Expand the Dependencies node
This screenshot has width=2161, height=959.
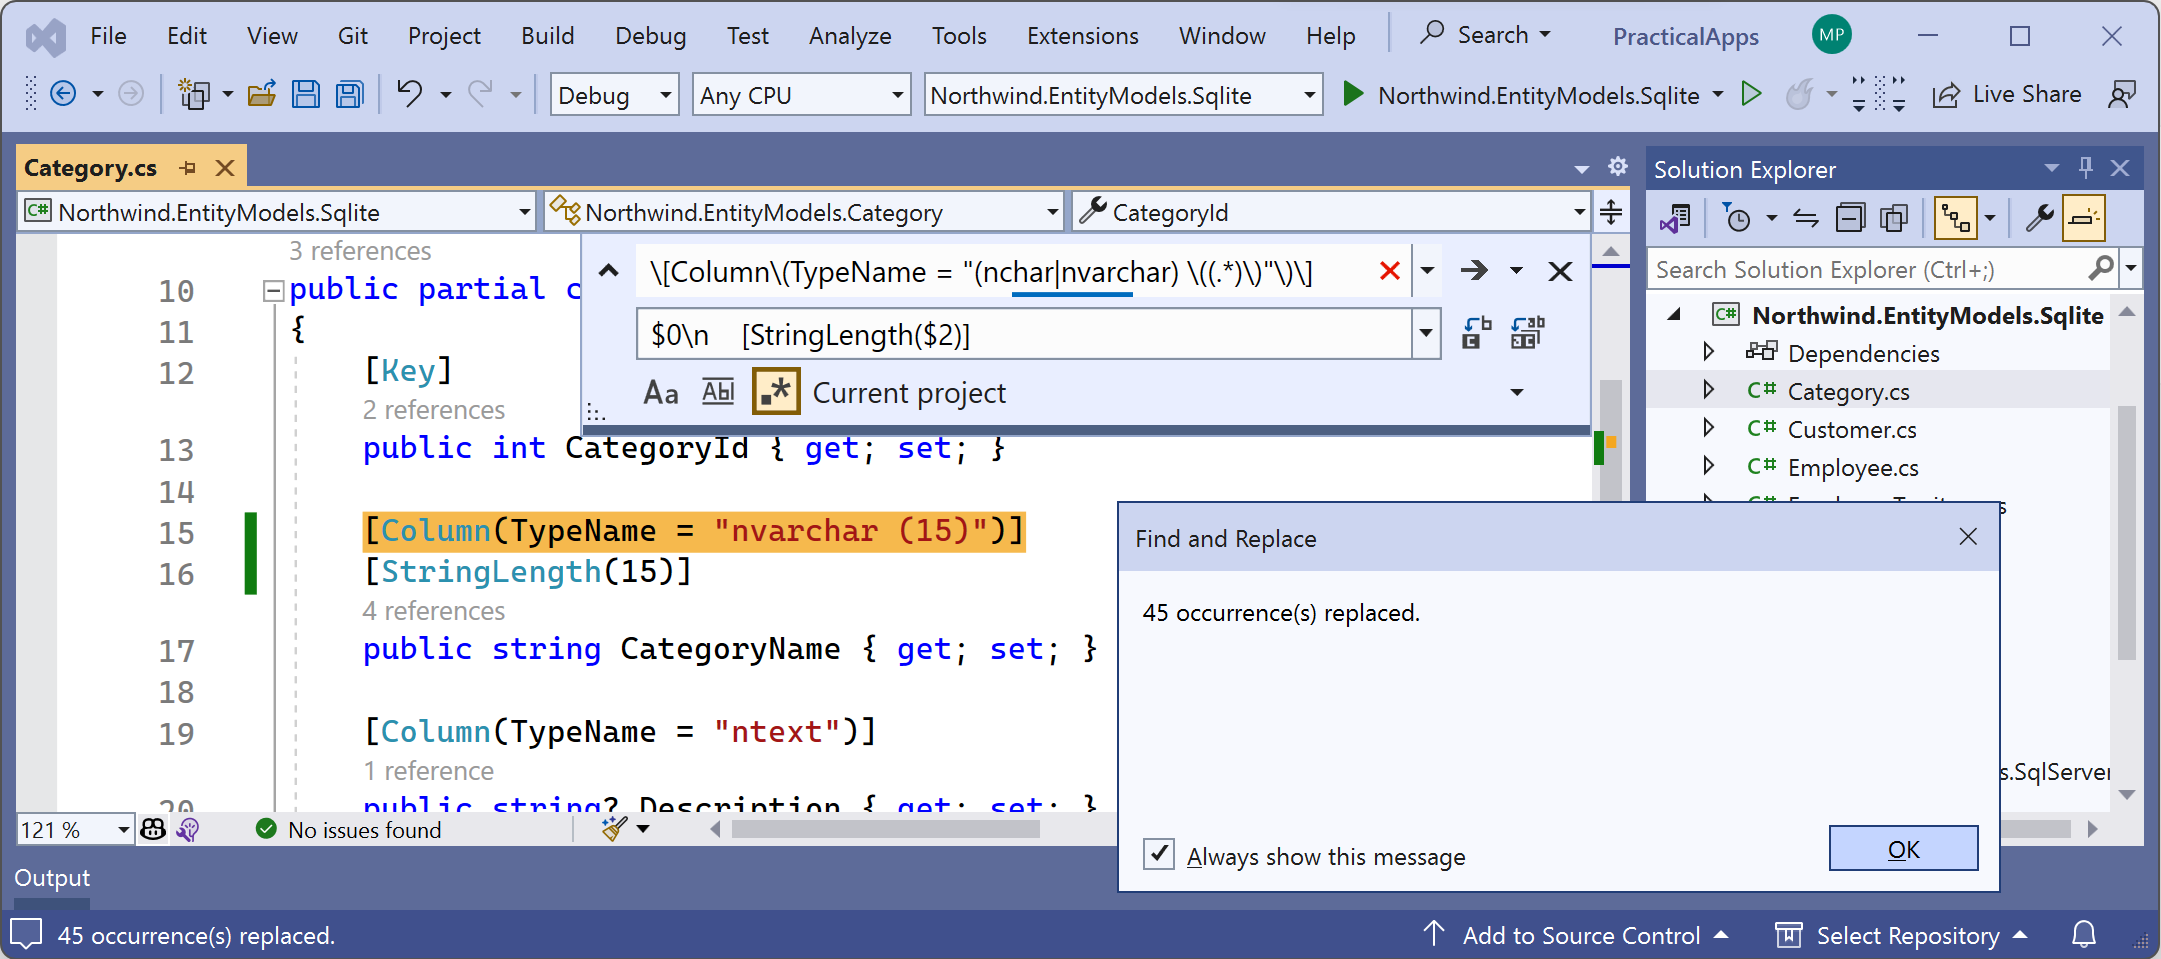pyautogui.click(x=1708, y=352)
